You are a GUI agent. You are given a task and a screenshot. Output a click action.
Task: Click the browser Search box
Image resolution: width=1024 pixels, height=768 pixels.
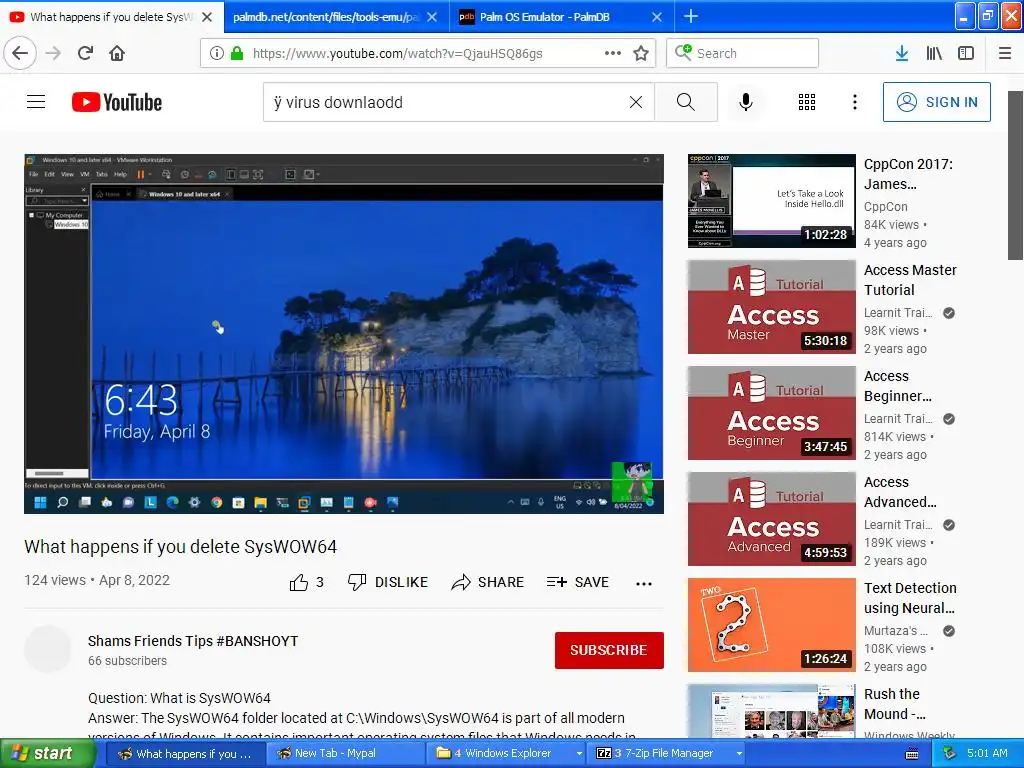tap(742, 53)
